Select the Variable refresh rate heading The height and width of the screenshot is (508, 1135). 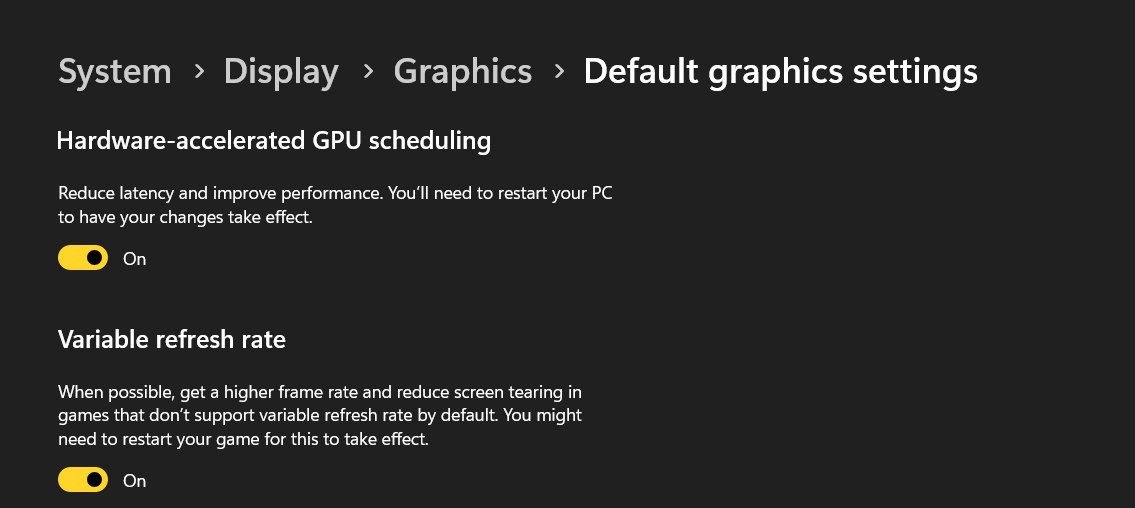click(172, 340)
